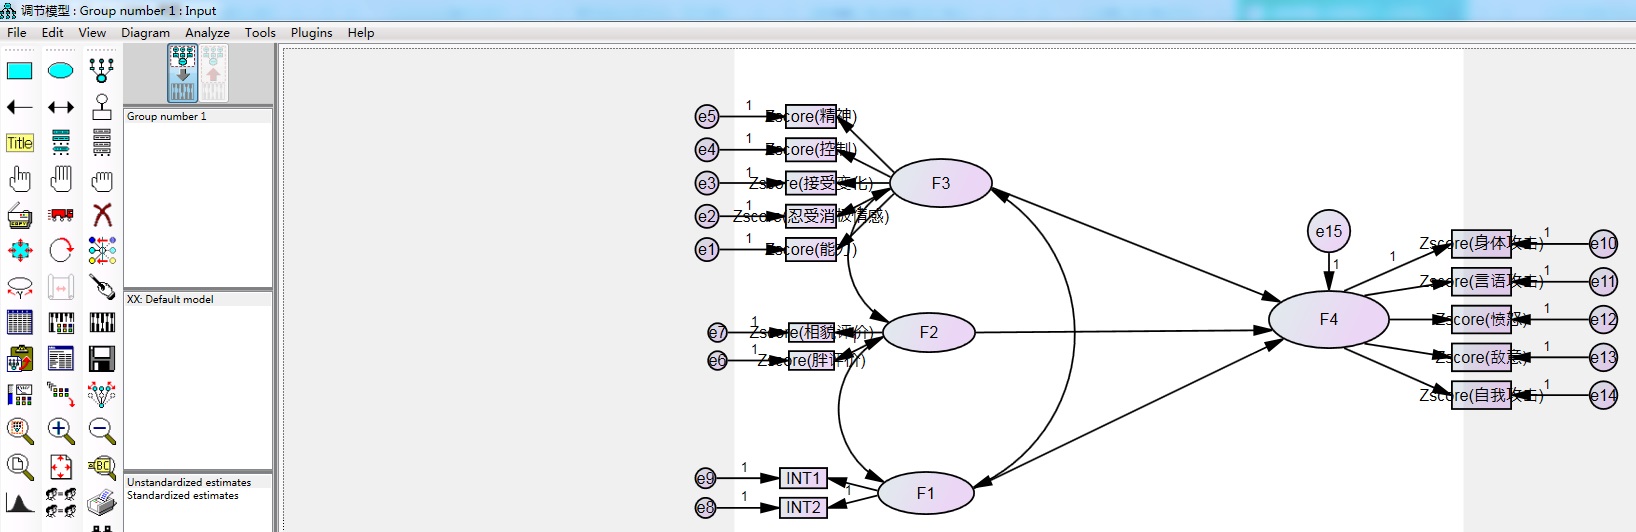1636x532 pixels.
Task: Open the Plugins menu
Action: pos(311,33)
